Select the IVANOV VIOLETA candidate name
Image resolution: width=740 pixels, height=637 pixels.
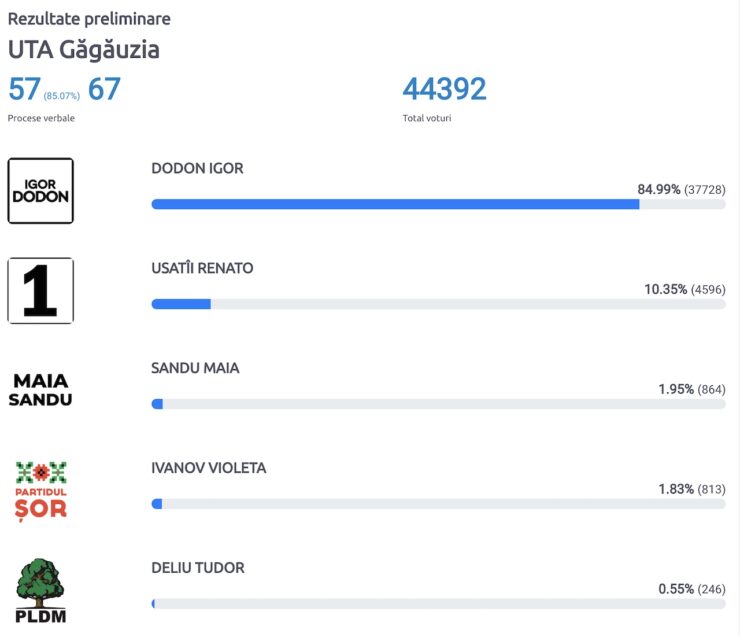[x=209, y=468]
